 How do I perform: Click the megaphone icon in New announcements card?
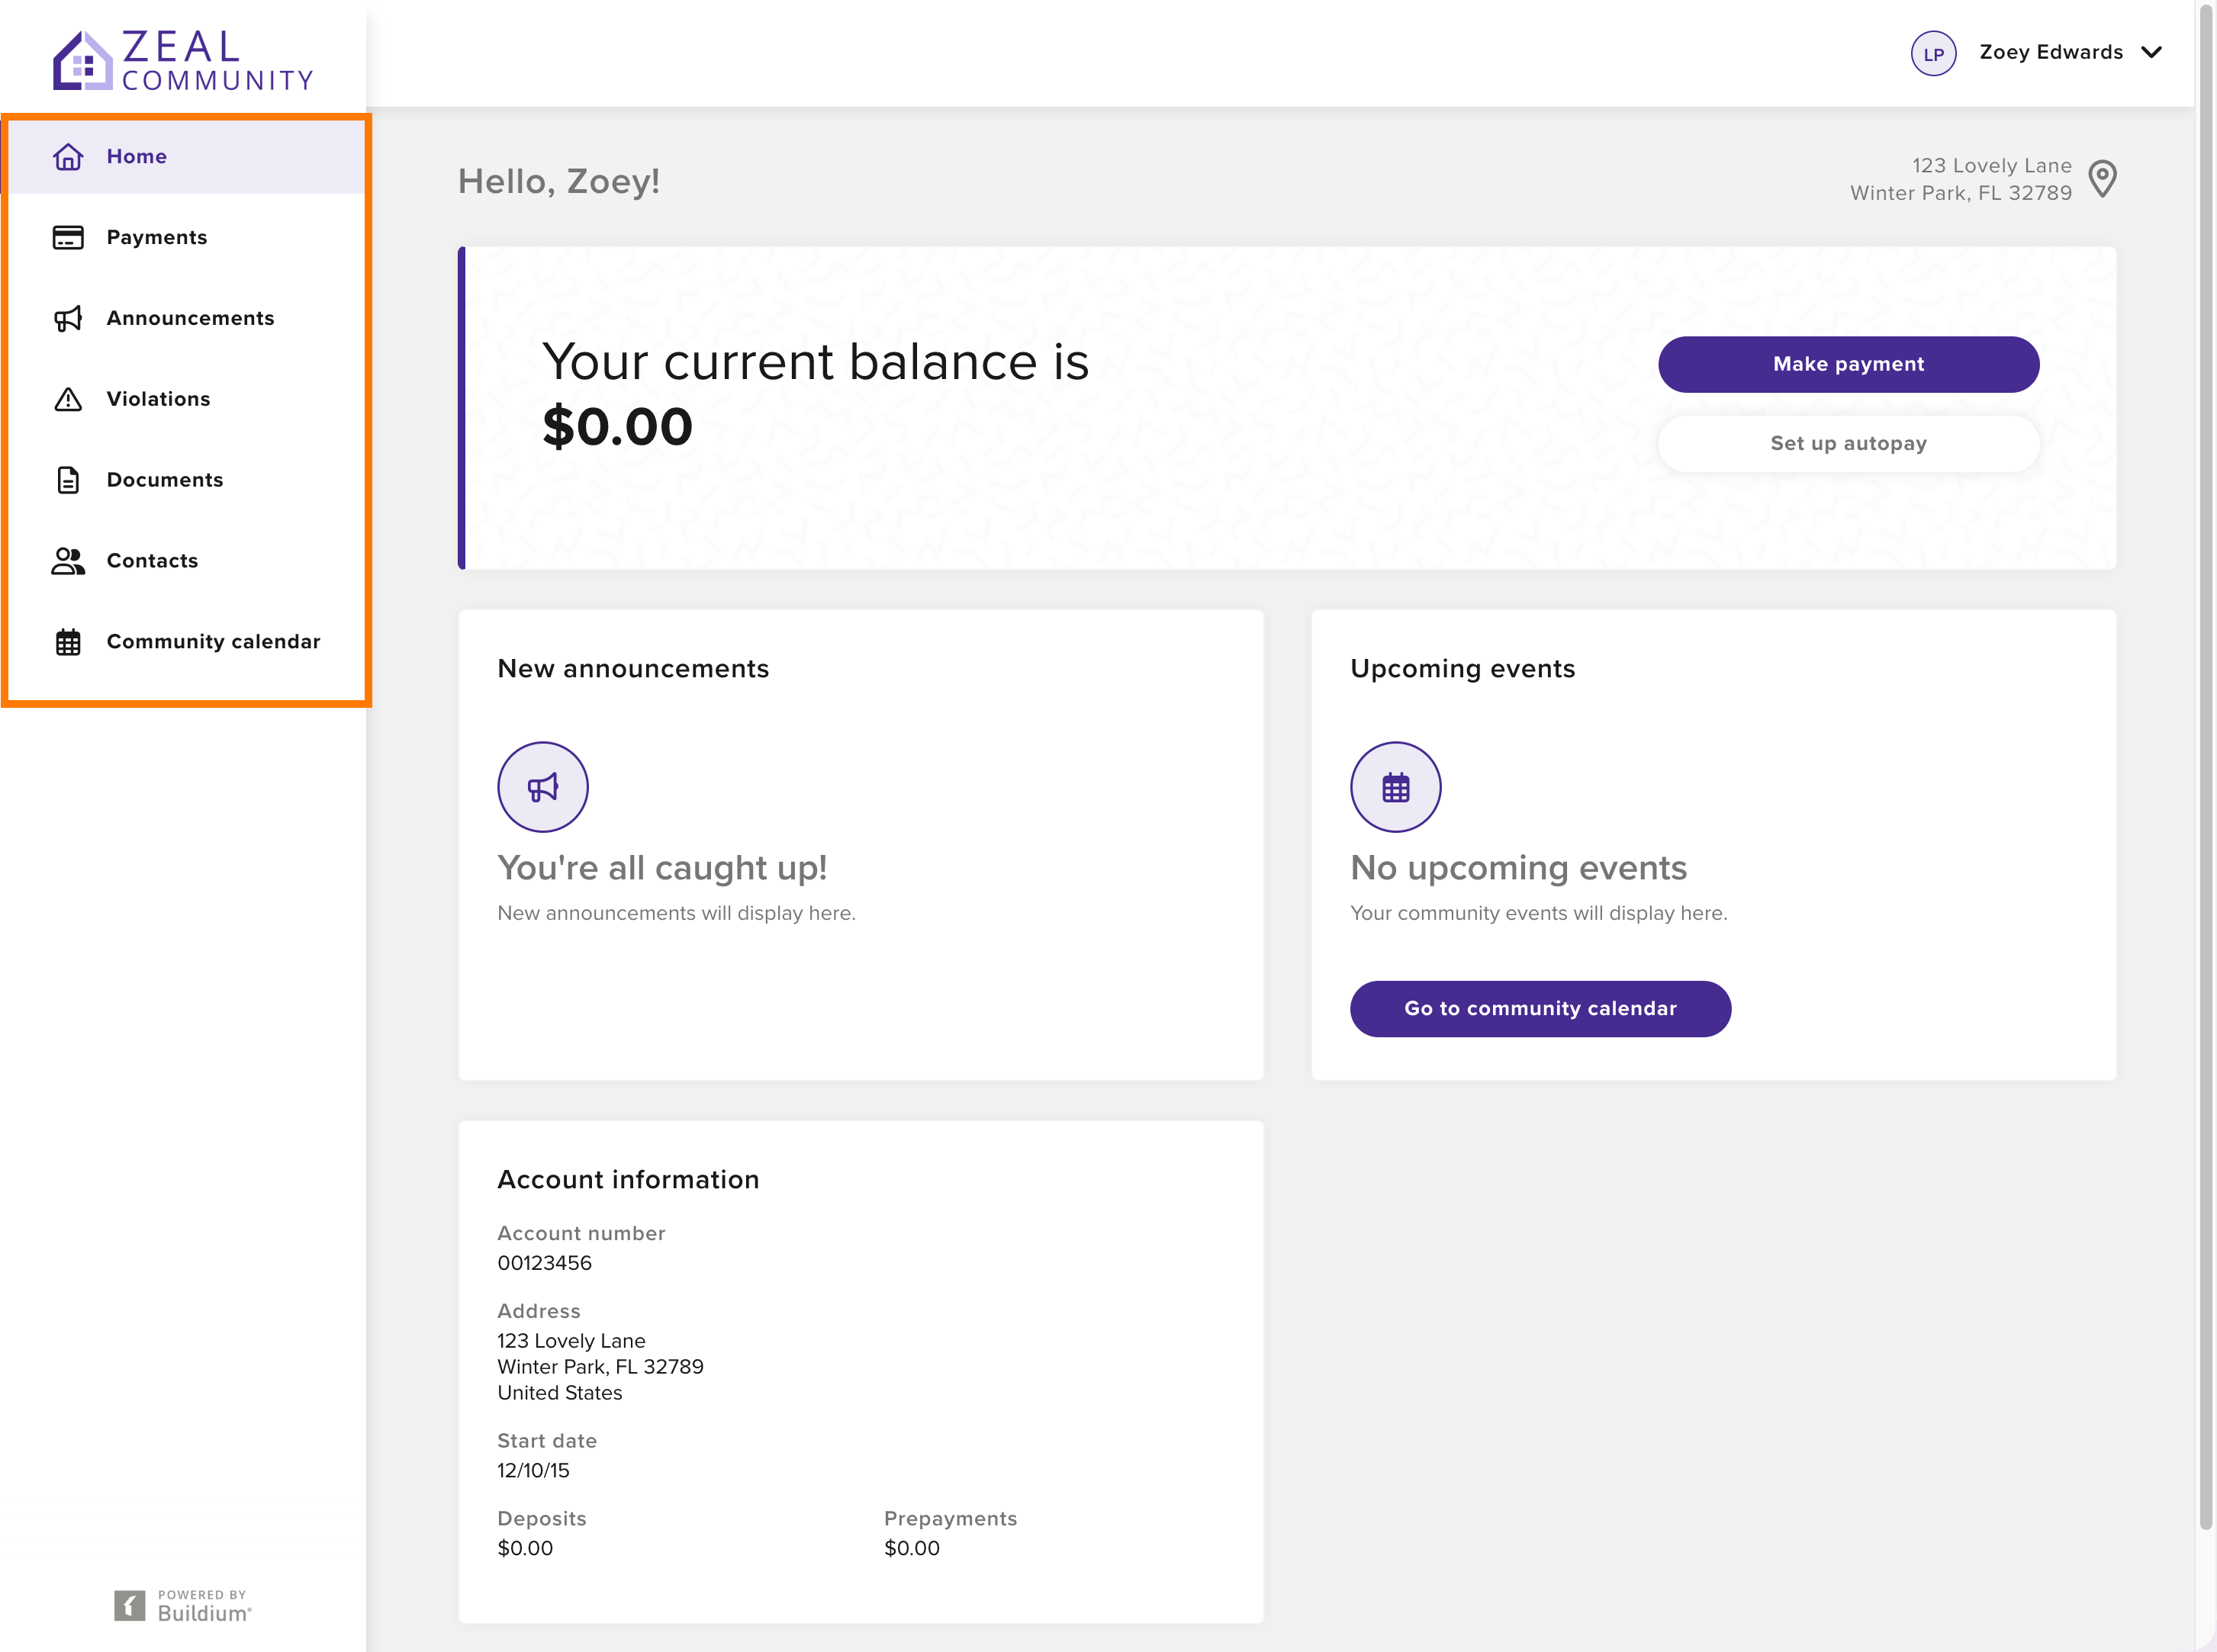pos(542,787)
